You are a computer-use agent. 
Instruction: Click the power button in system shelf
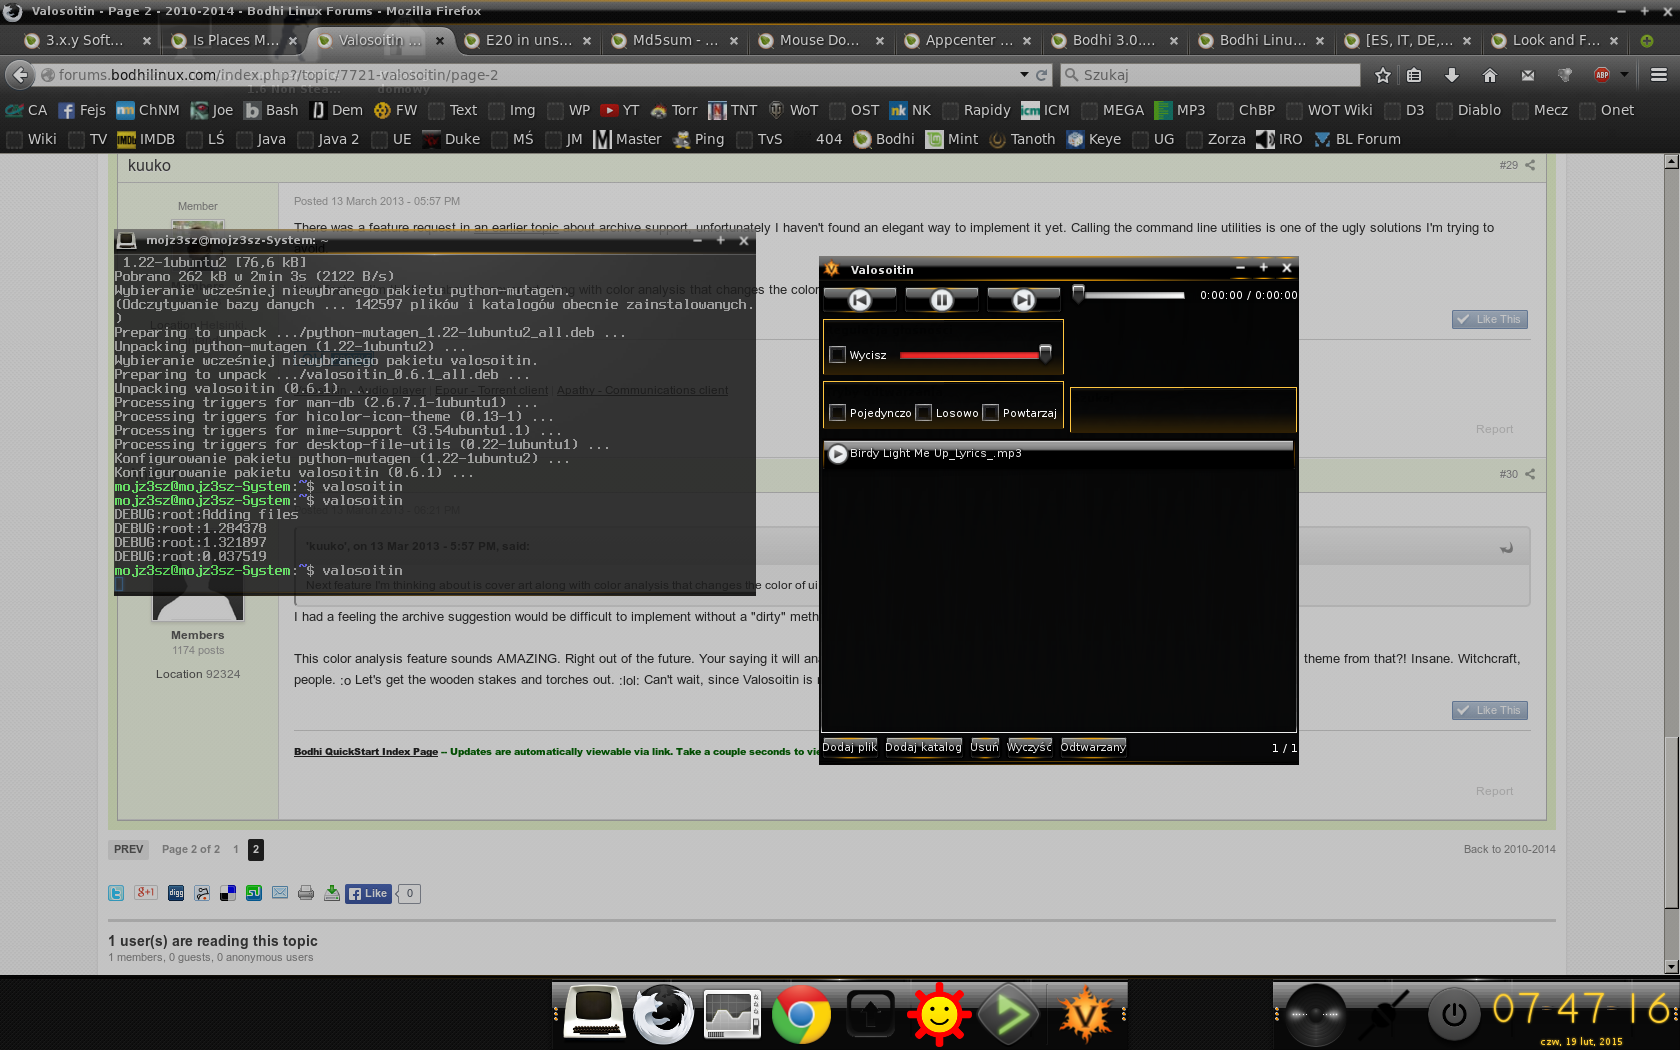coord(1454,1014)
